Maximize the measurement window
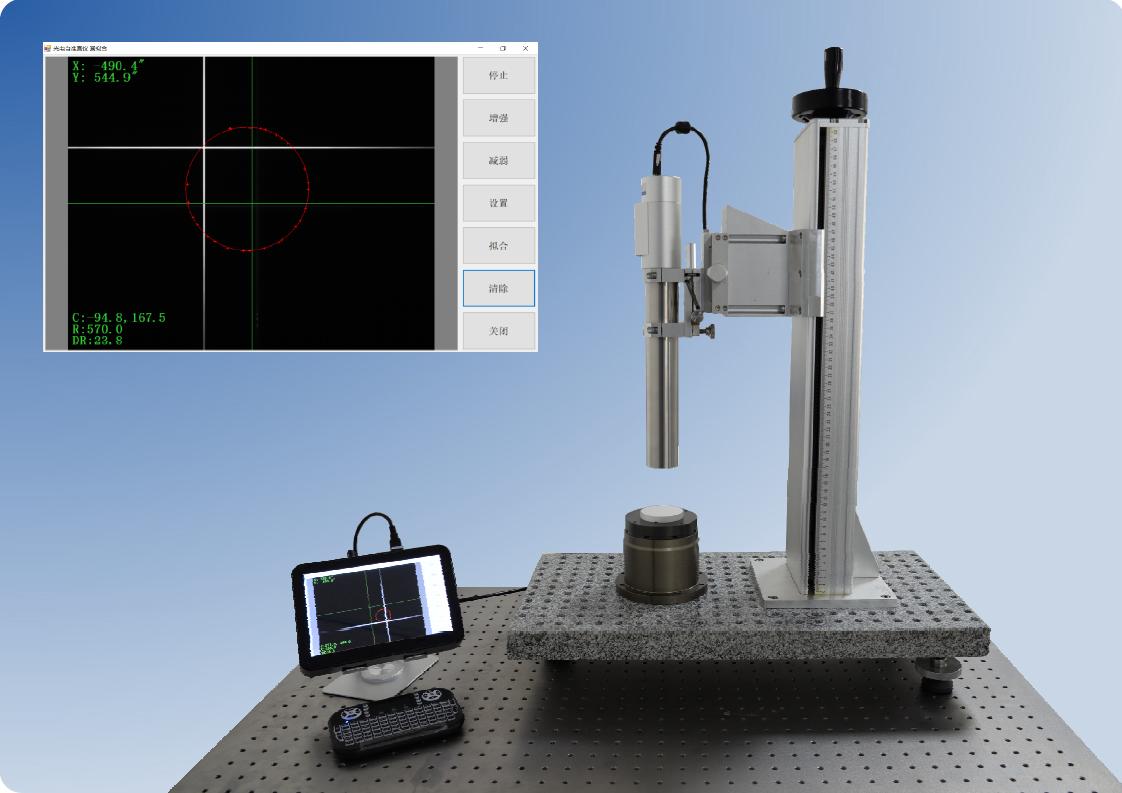The image size is (1122, 793). click(x=503, y=48)
